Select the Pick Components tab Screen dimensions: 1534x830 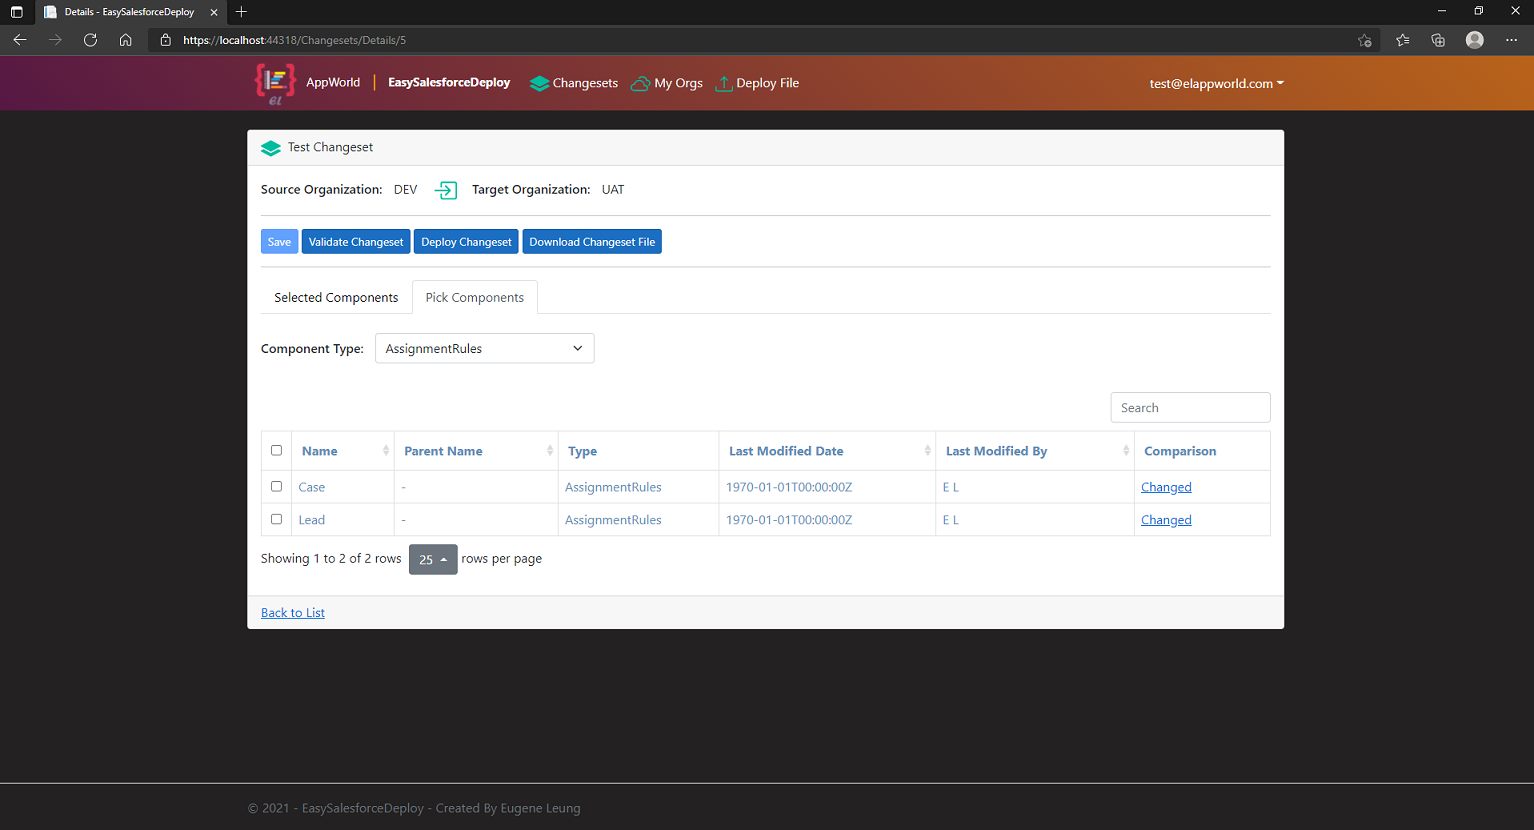pos(474,298)
